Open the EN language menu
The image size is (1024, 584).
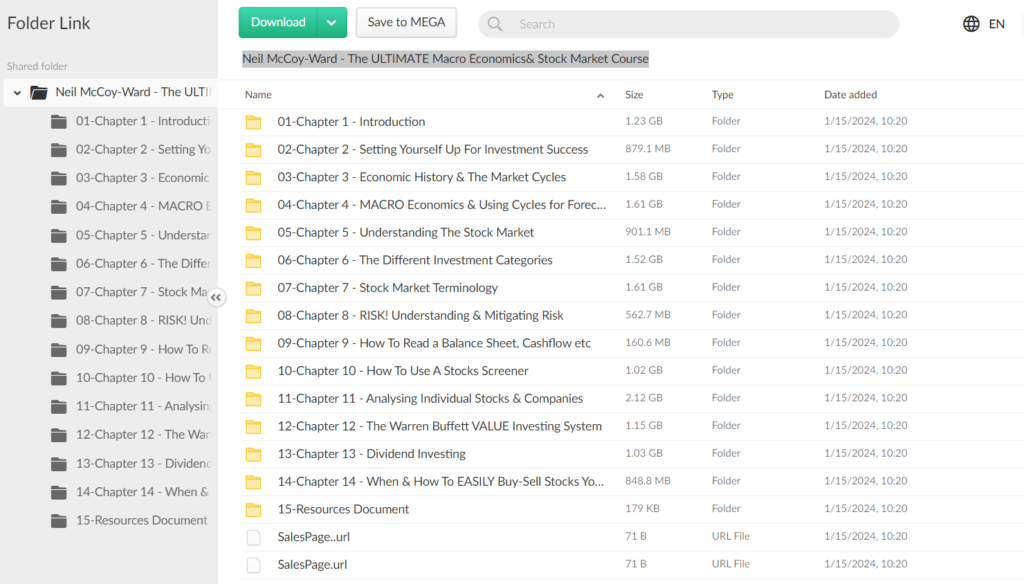[996, 23]
